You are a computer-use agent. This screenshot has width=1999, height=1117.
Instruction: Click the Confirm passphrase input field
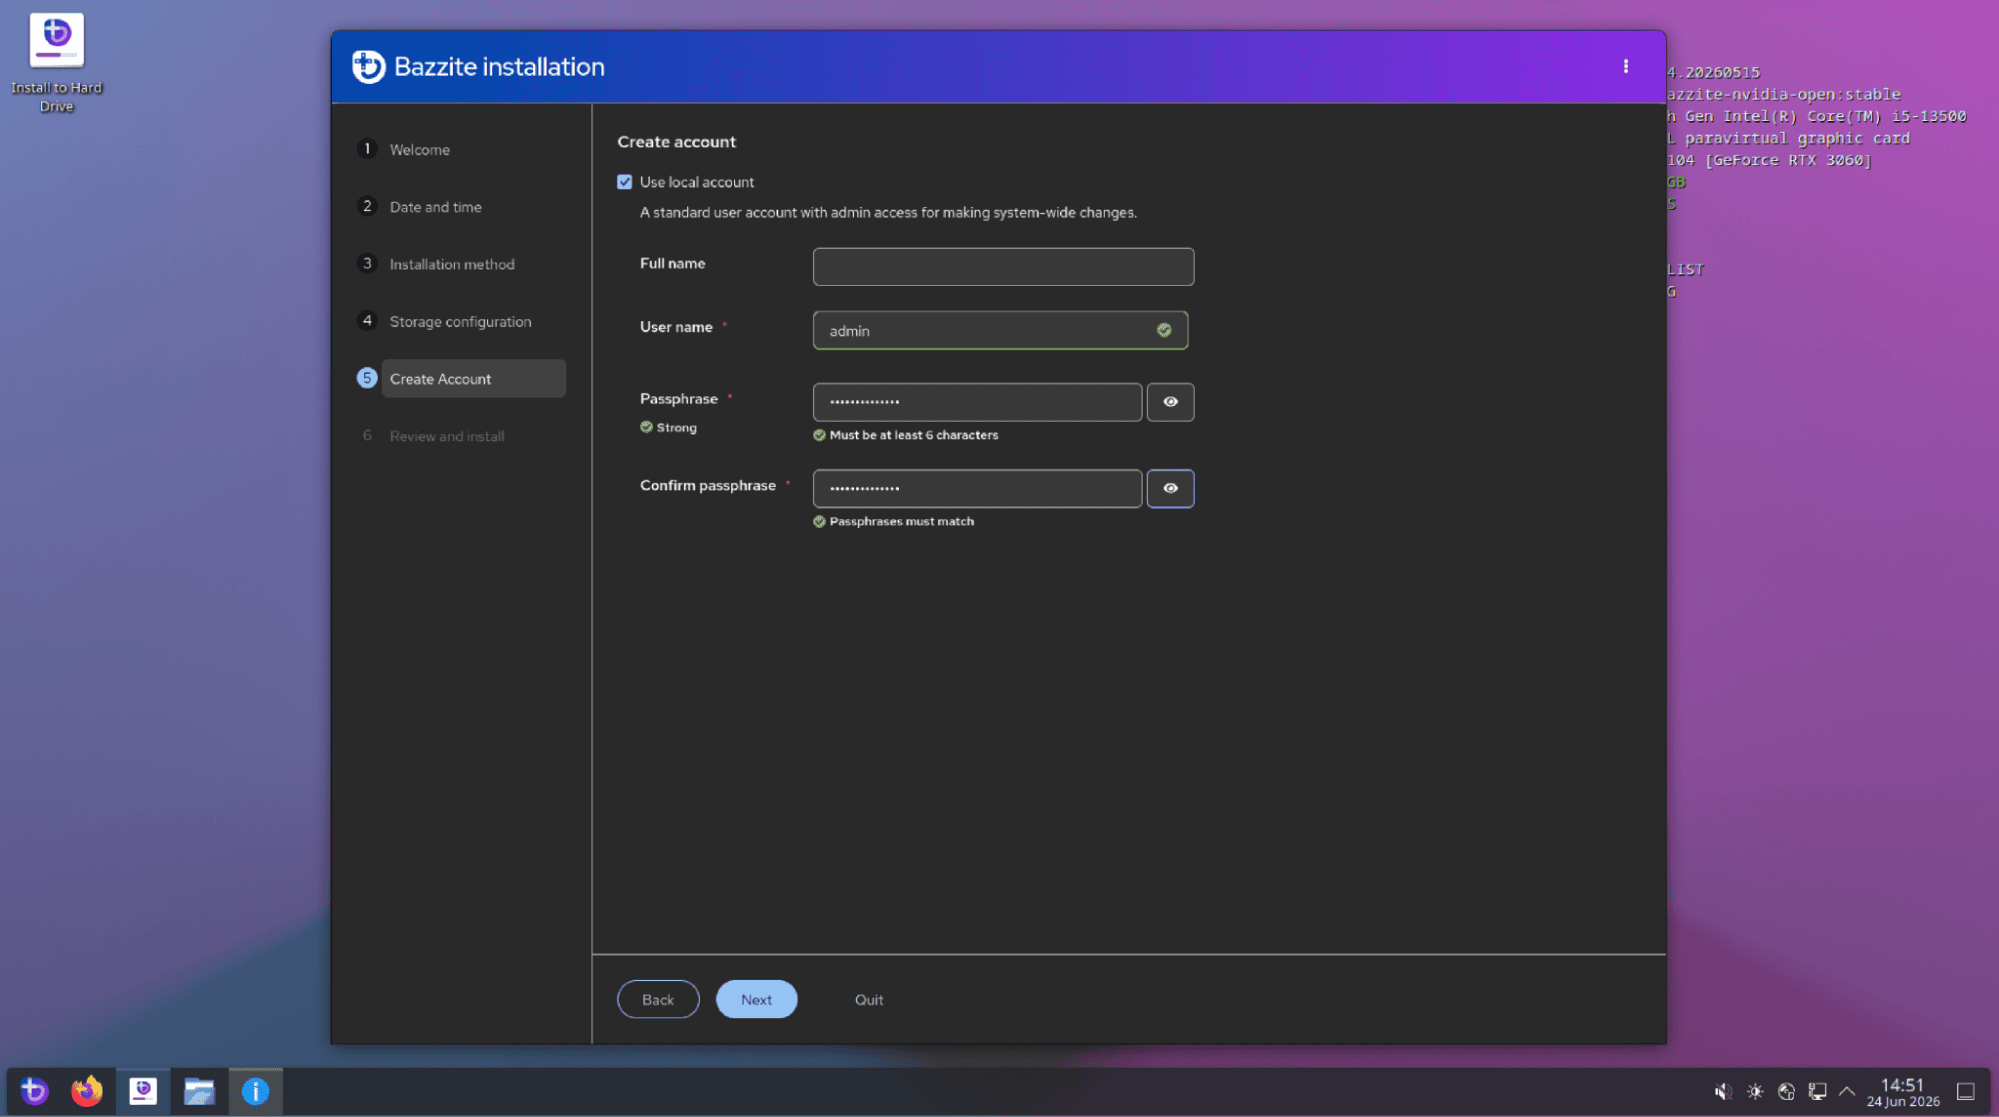(x=977, y=488)
